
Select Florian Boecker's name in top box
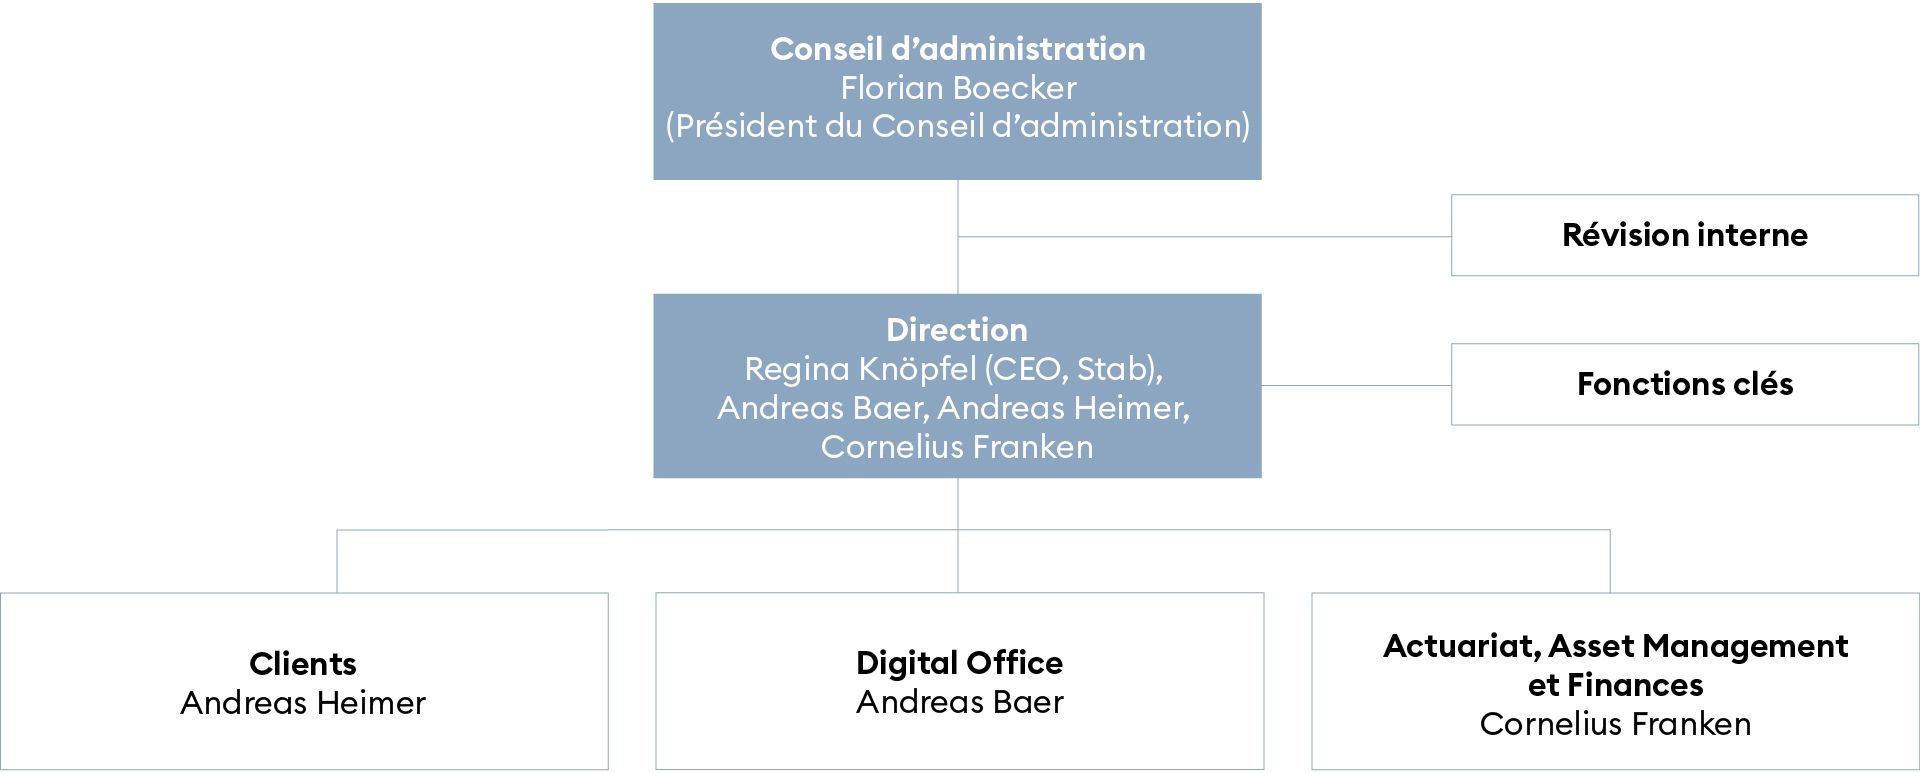click(957, 88)
